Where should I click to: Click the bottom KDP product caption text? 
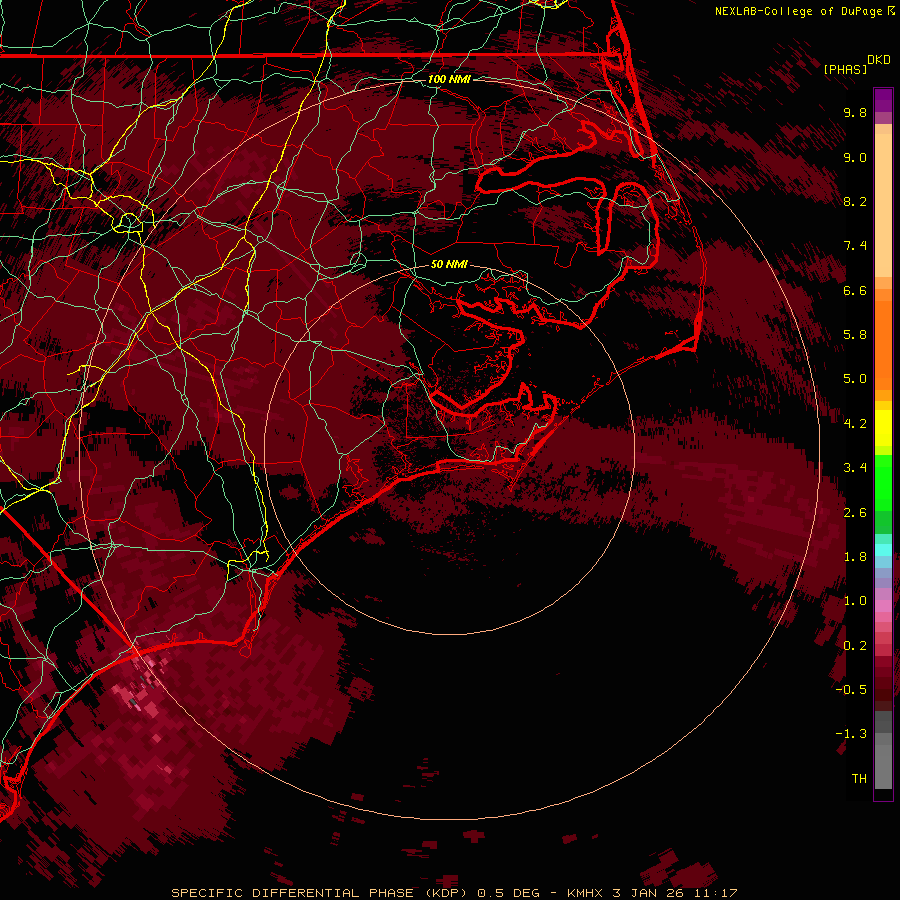455,893
